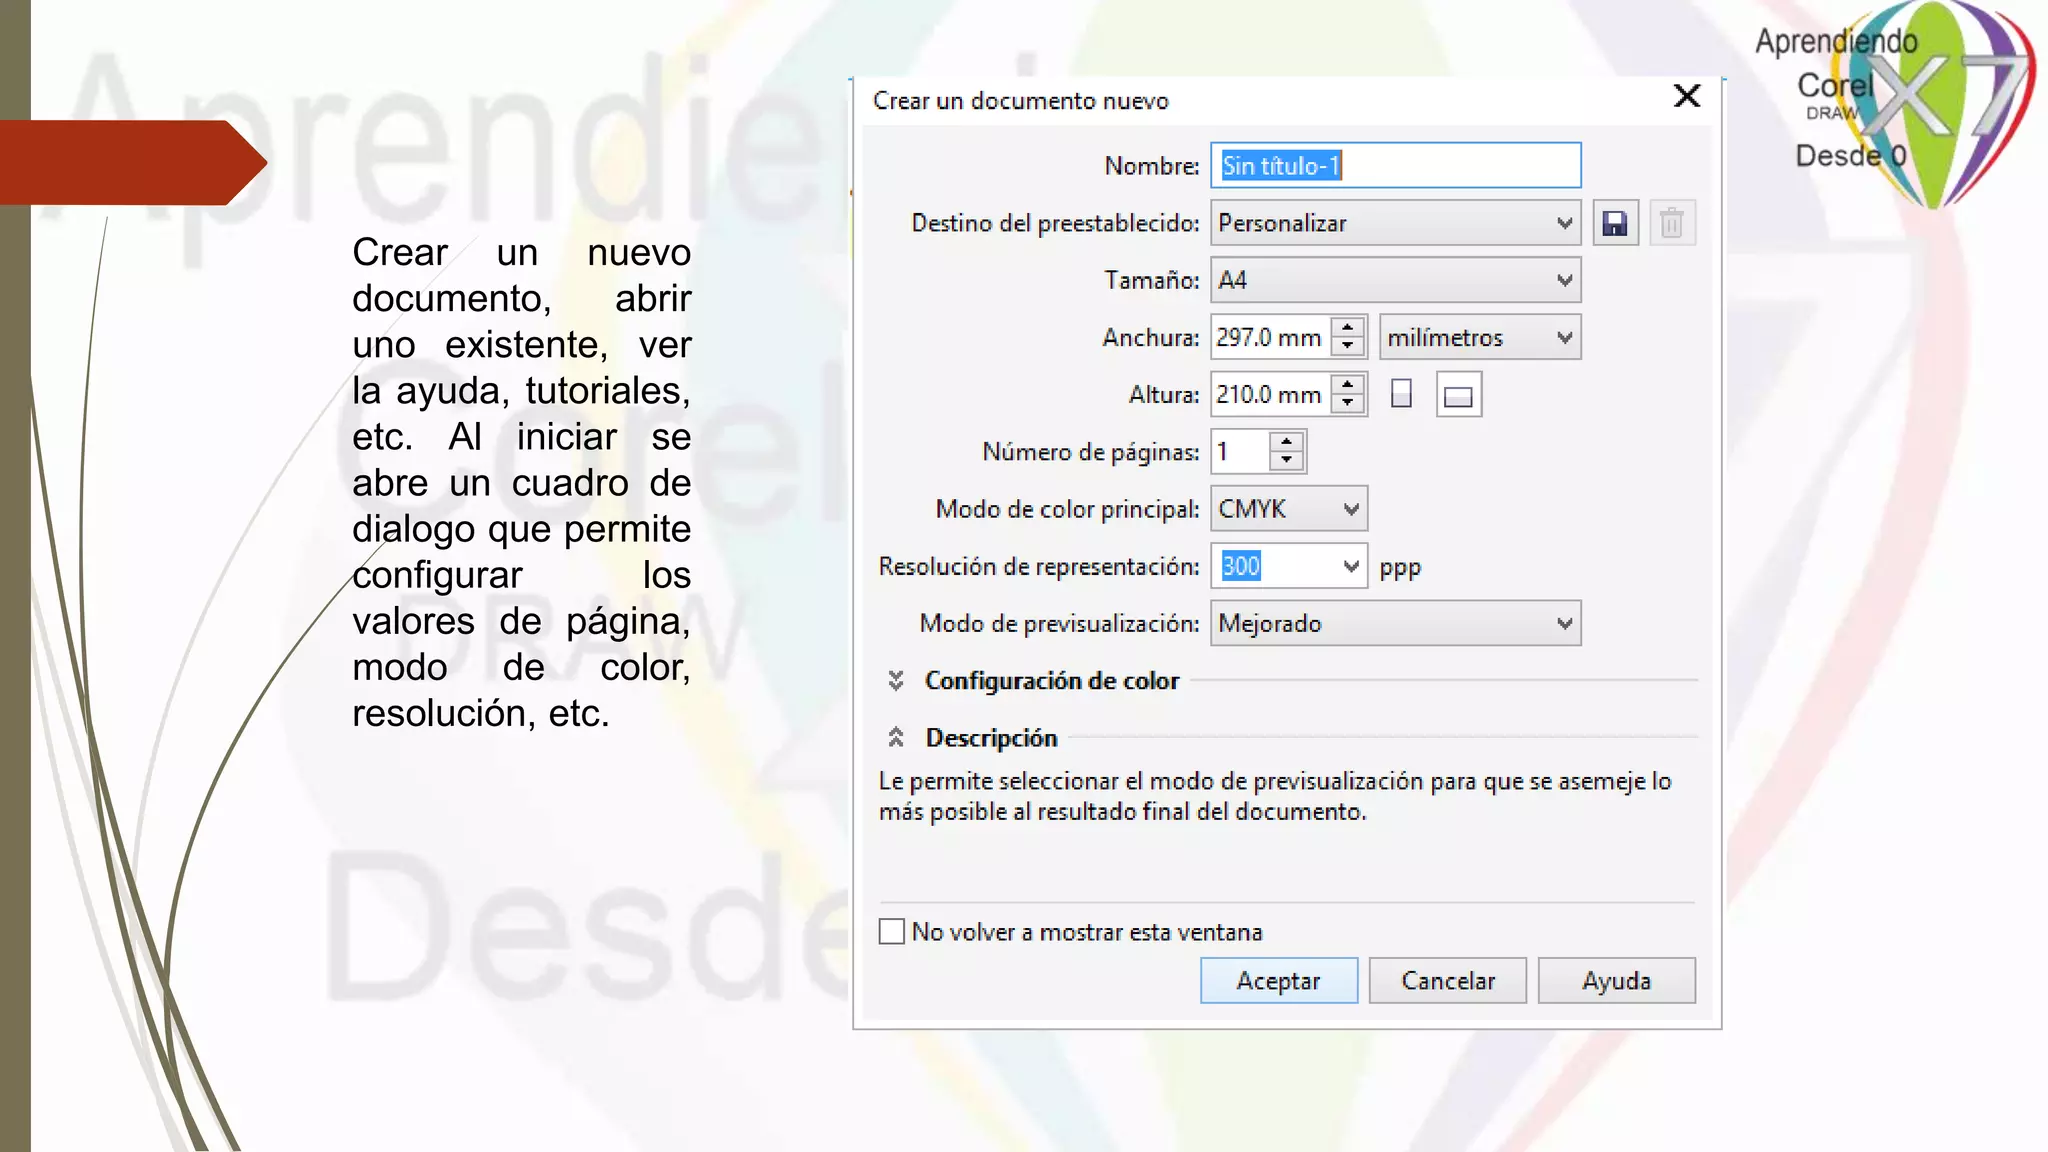Open the Tamaño A4 dropdown
This screenshot has height=1152, width=2048.
point(1395,280)
